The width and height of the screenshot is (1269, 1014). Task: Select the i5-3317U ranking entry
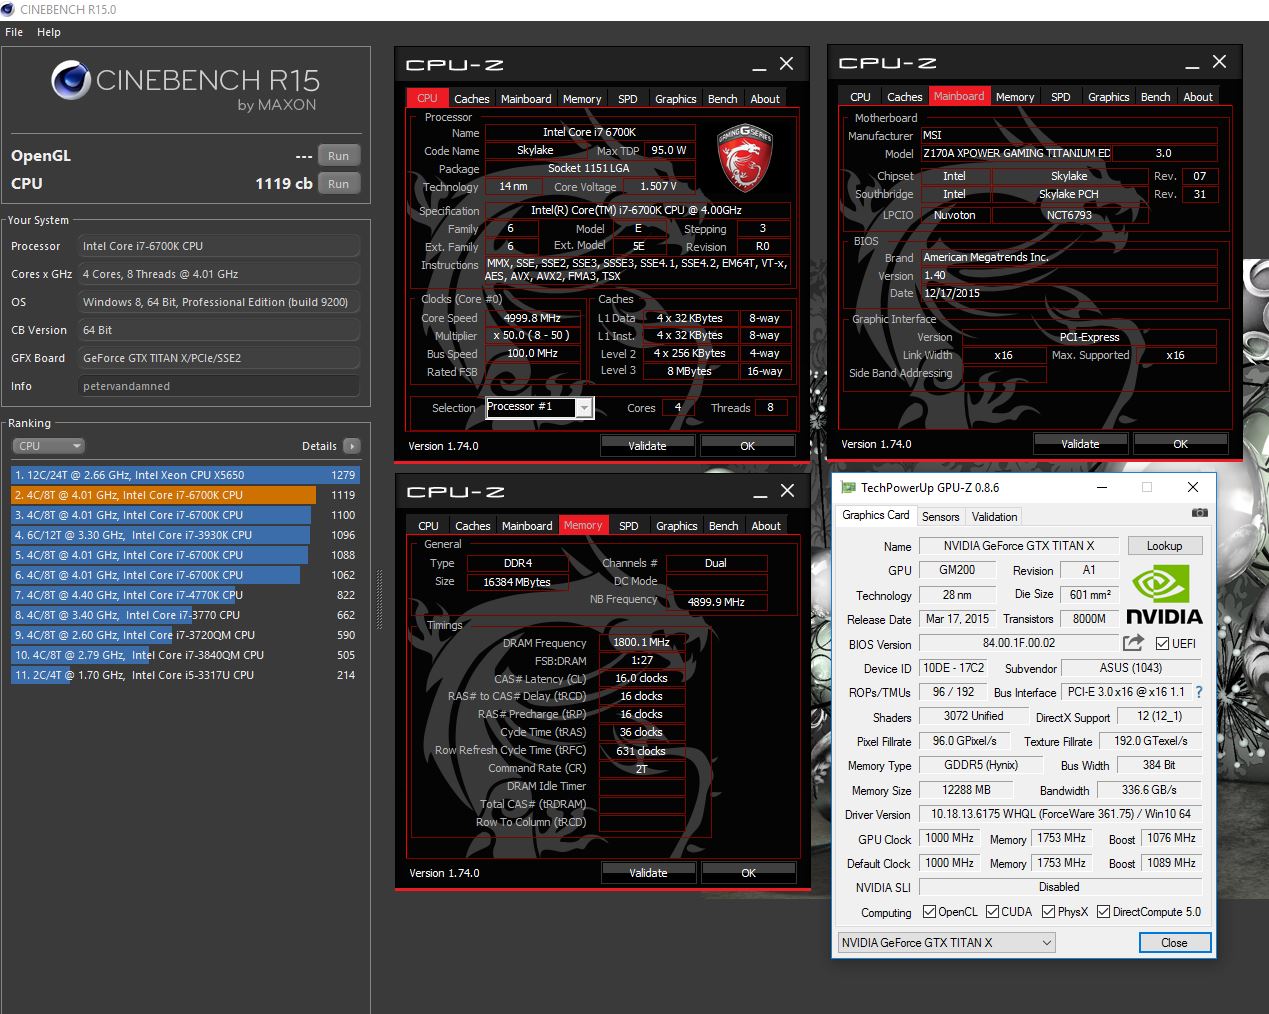click(186, 675)
